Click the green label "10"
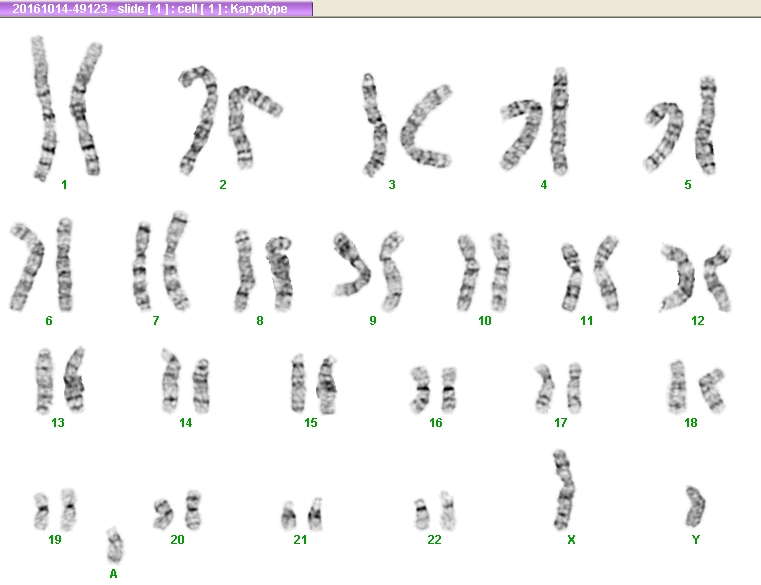Image resolution: width=761 pixels, height=585 pixels. 485,320
